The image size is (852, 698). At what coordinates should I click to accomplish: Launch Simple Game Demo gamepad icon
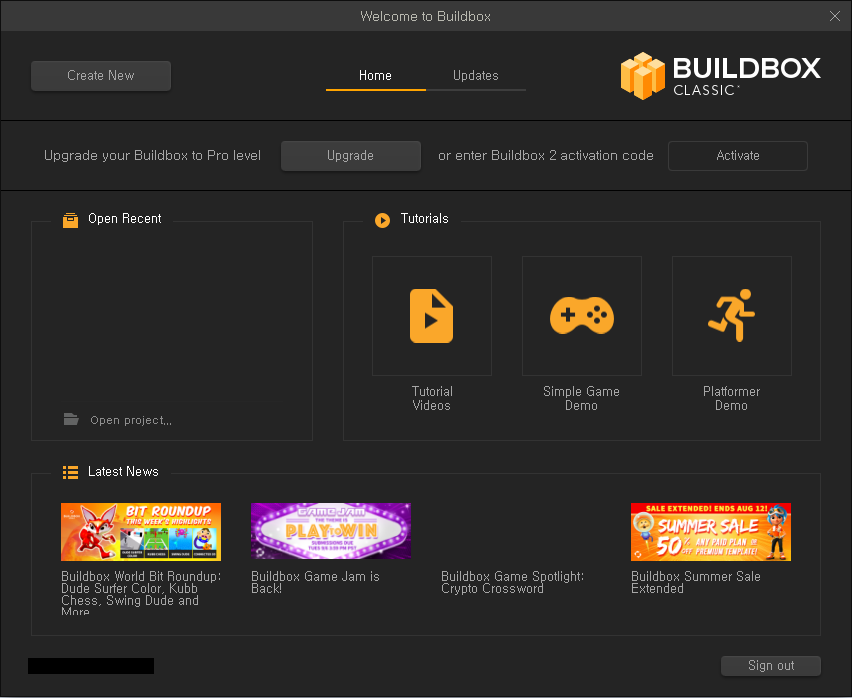tap(582, 316)
